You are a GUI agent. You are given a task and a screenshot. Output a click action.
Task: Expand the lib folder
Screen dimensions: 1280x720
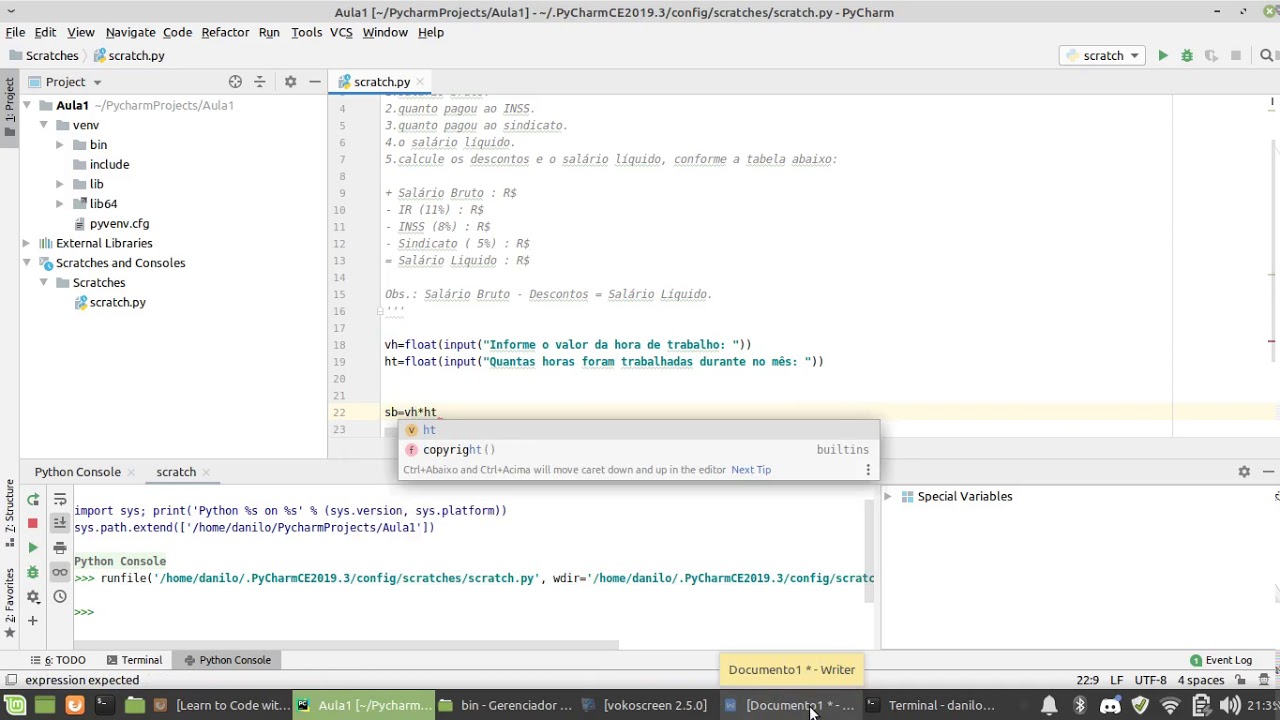(x=60, y=184)
